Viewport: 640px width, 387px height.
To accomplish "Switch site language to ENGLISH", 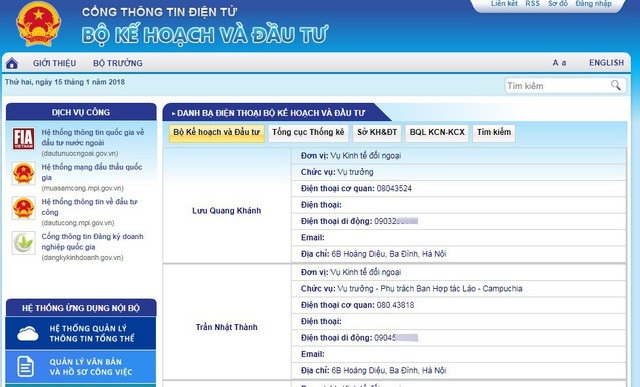I will tap(606, 63).
